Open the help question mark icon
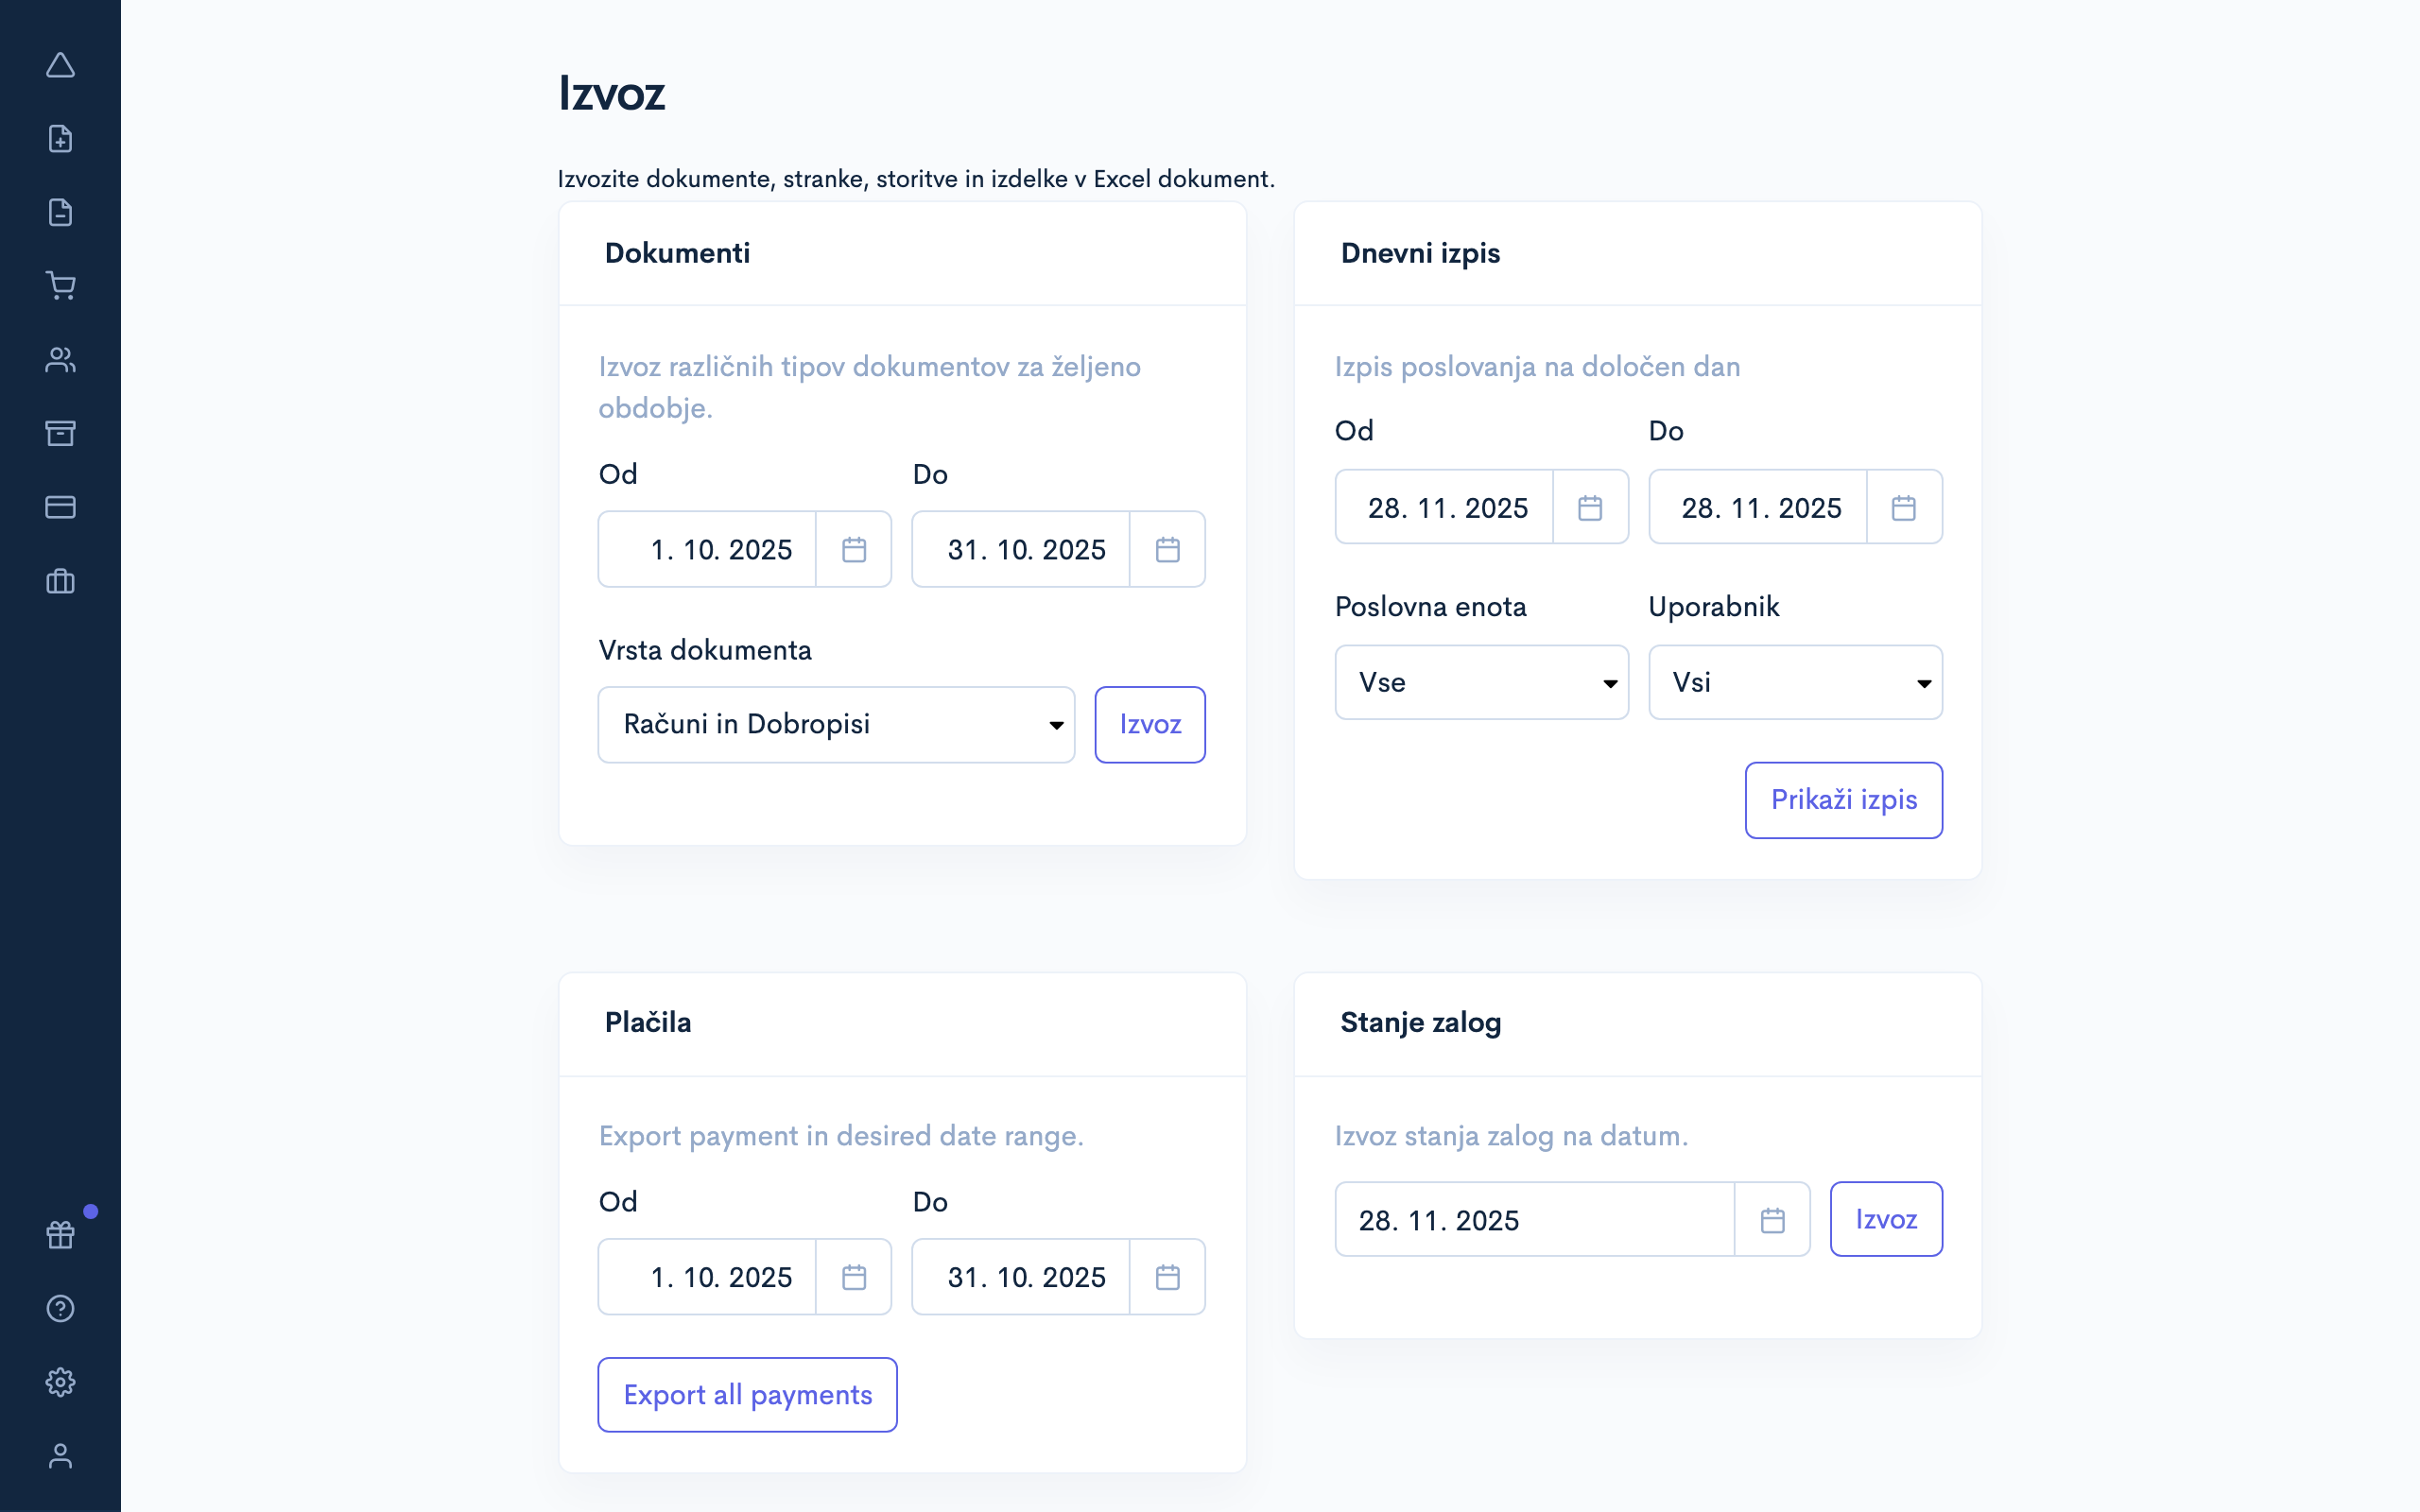Screen dimensions: 2420x1512 coord(60,1308)
